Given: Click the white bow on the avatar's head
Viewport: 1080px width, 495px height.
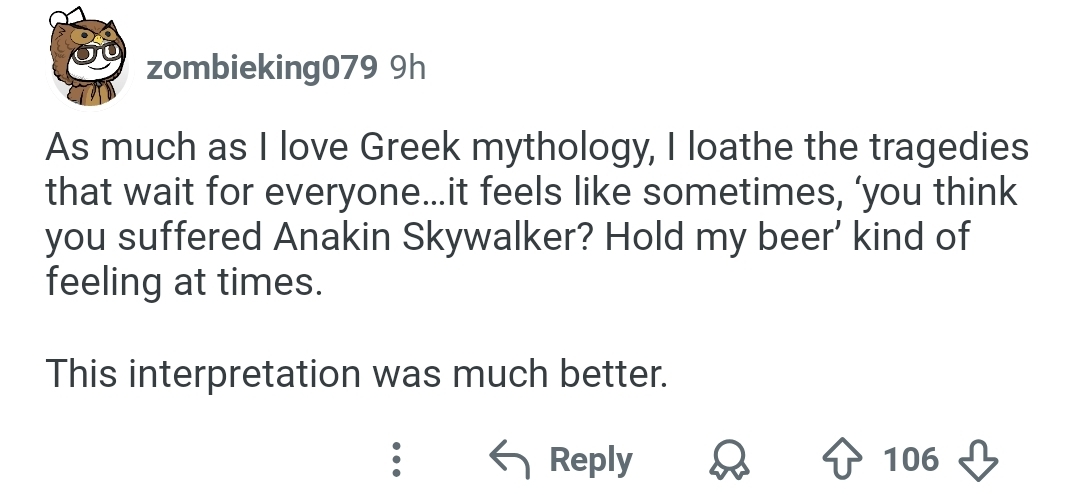Looking at the screenshot, I should 68,17.
